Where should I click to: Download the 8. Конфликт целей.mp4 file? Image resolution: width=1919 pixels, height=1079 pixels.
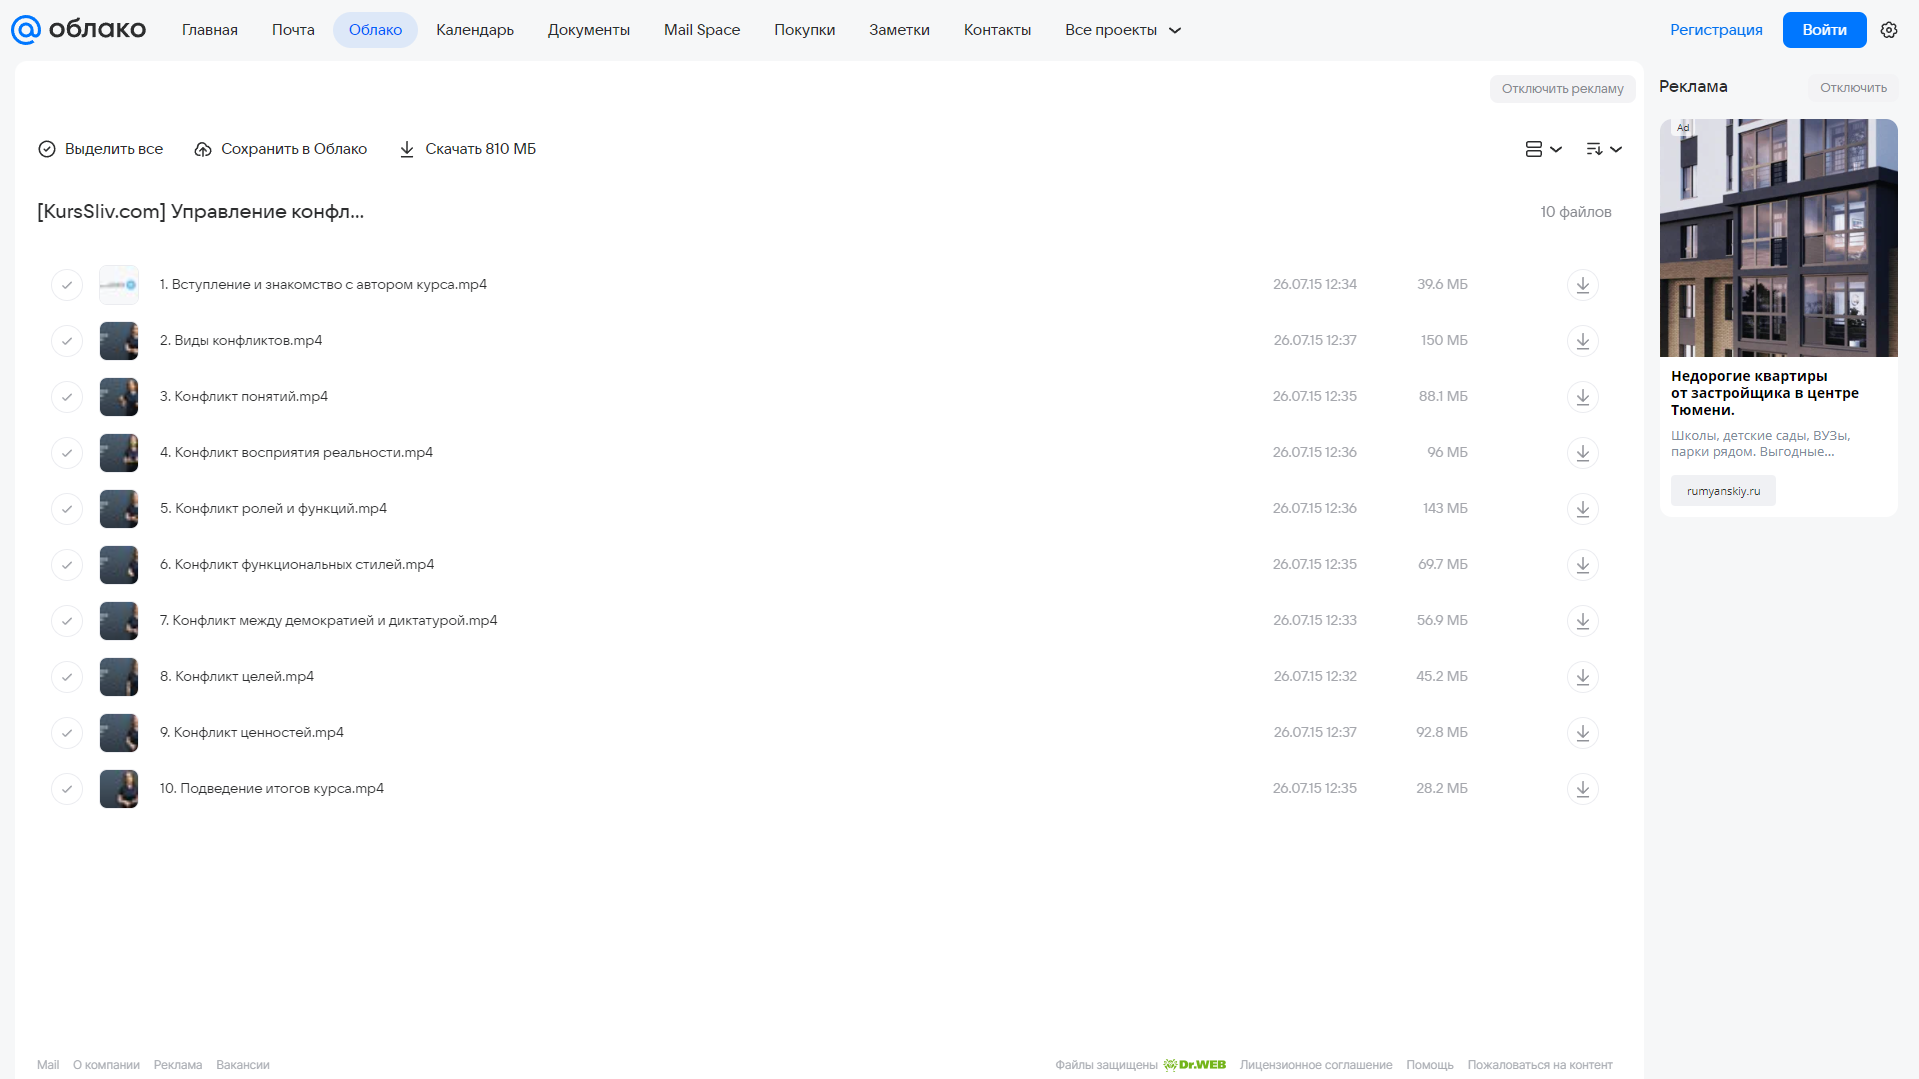point(1582,677)
